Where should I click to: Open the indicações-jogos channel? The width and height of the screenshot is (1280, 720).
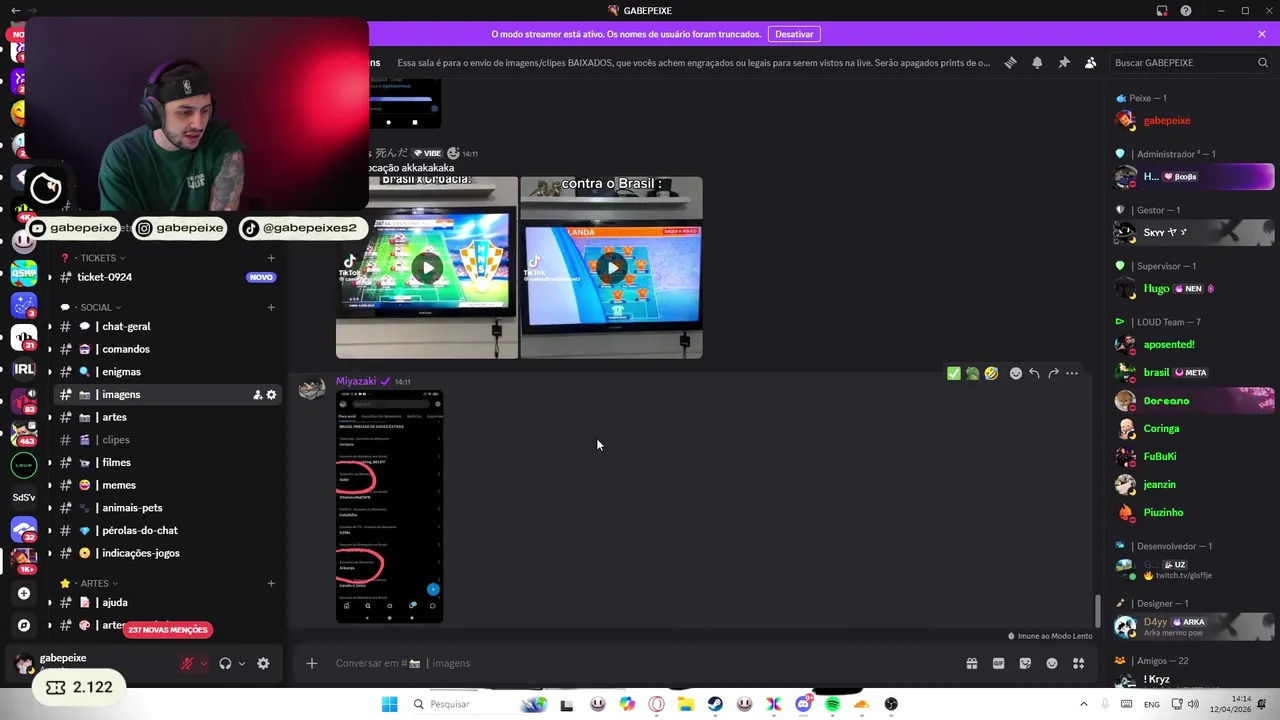pyautogui.click(x=167, y=553)
